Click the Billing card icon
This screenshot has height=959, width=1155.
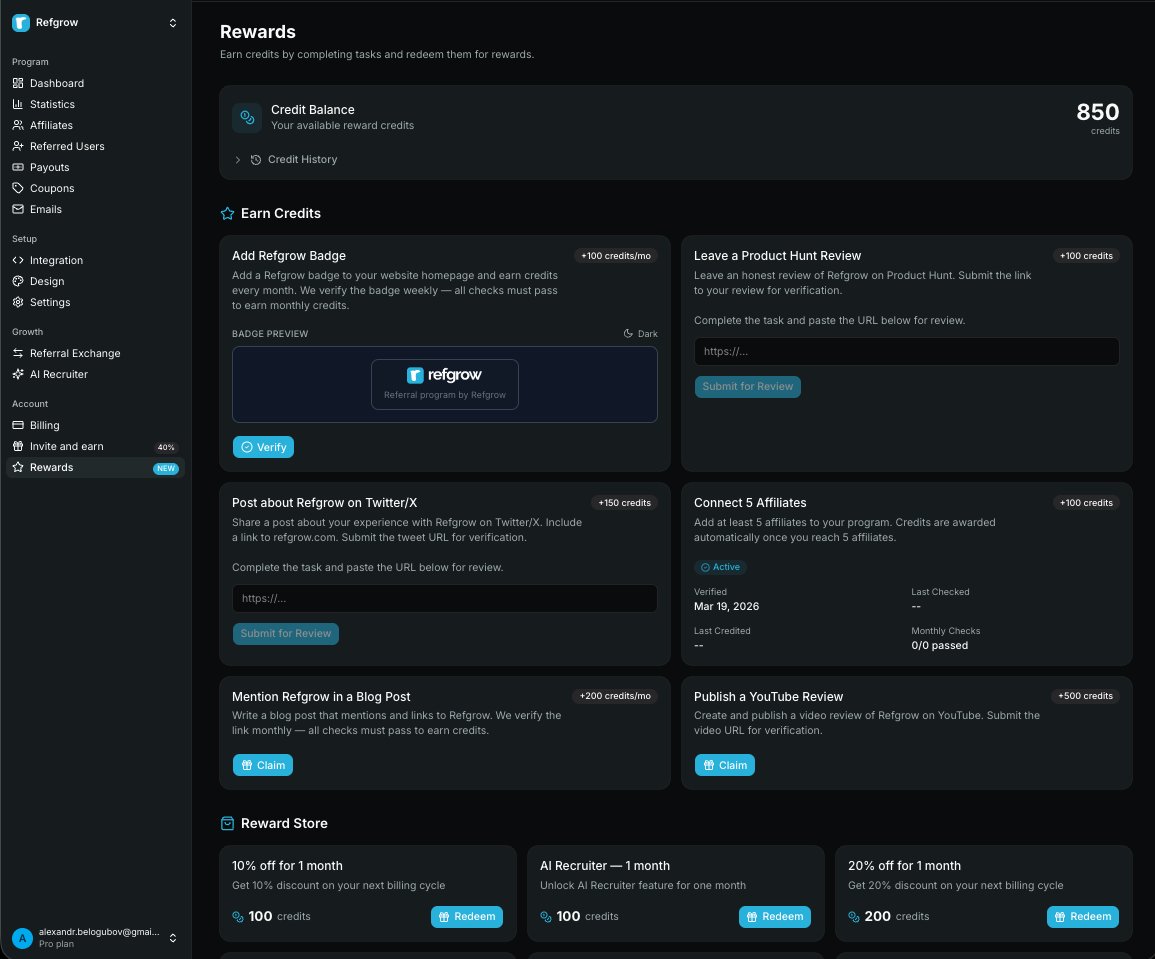point(18,425)
